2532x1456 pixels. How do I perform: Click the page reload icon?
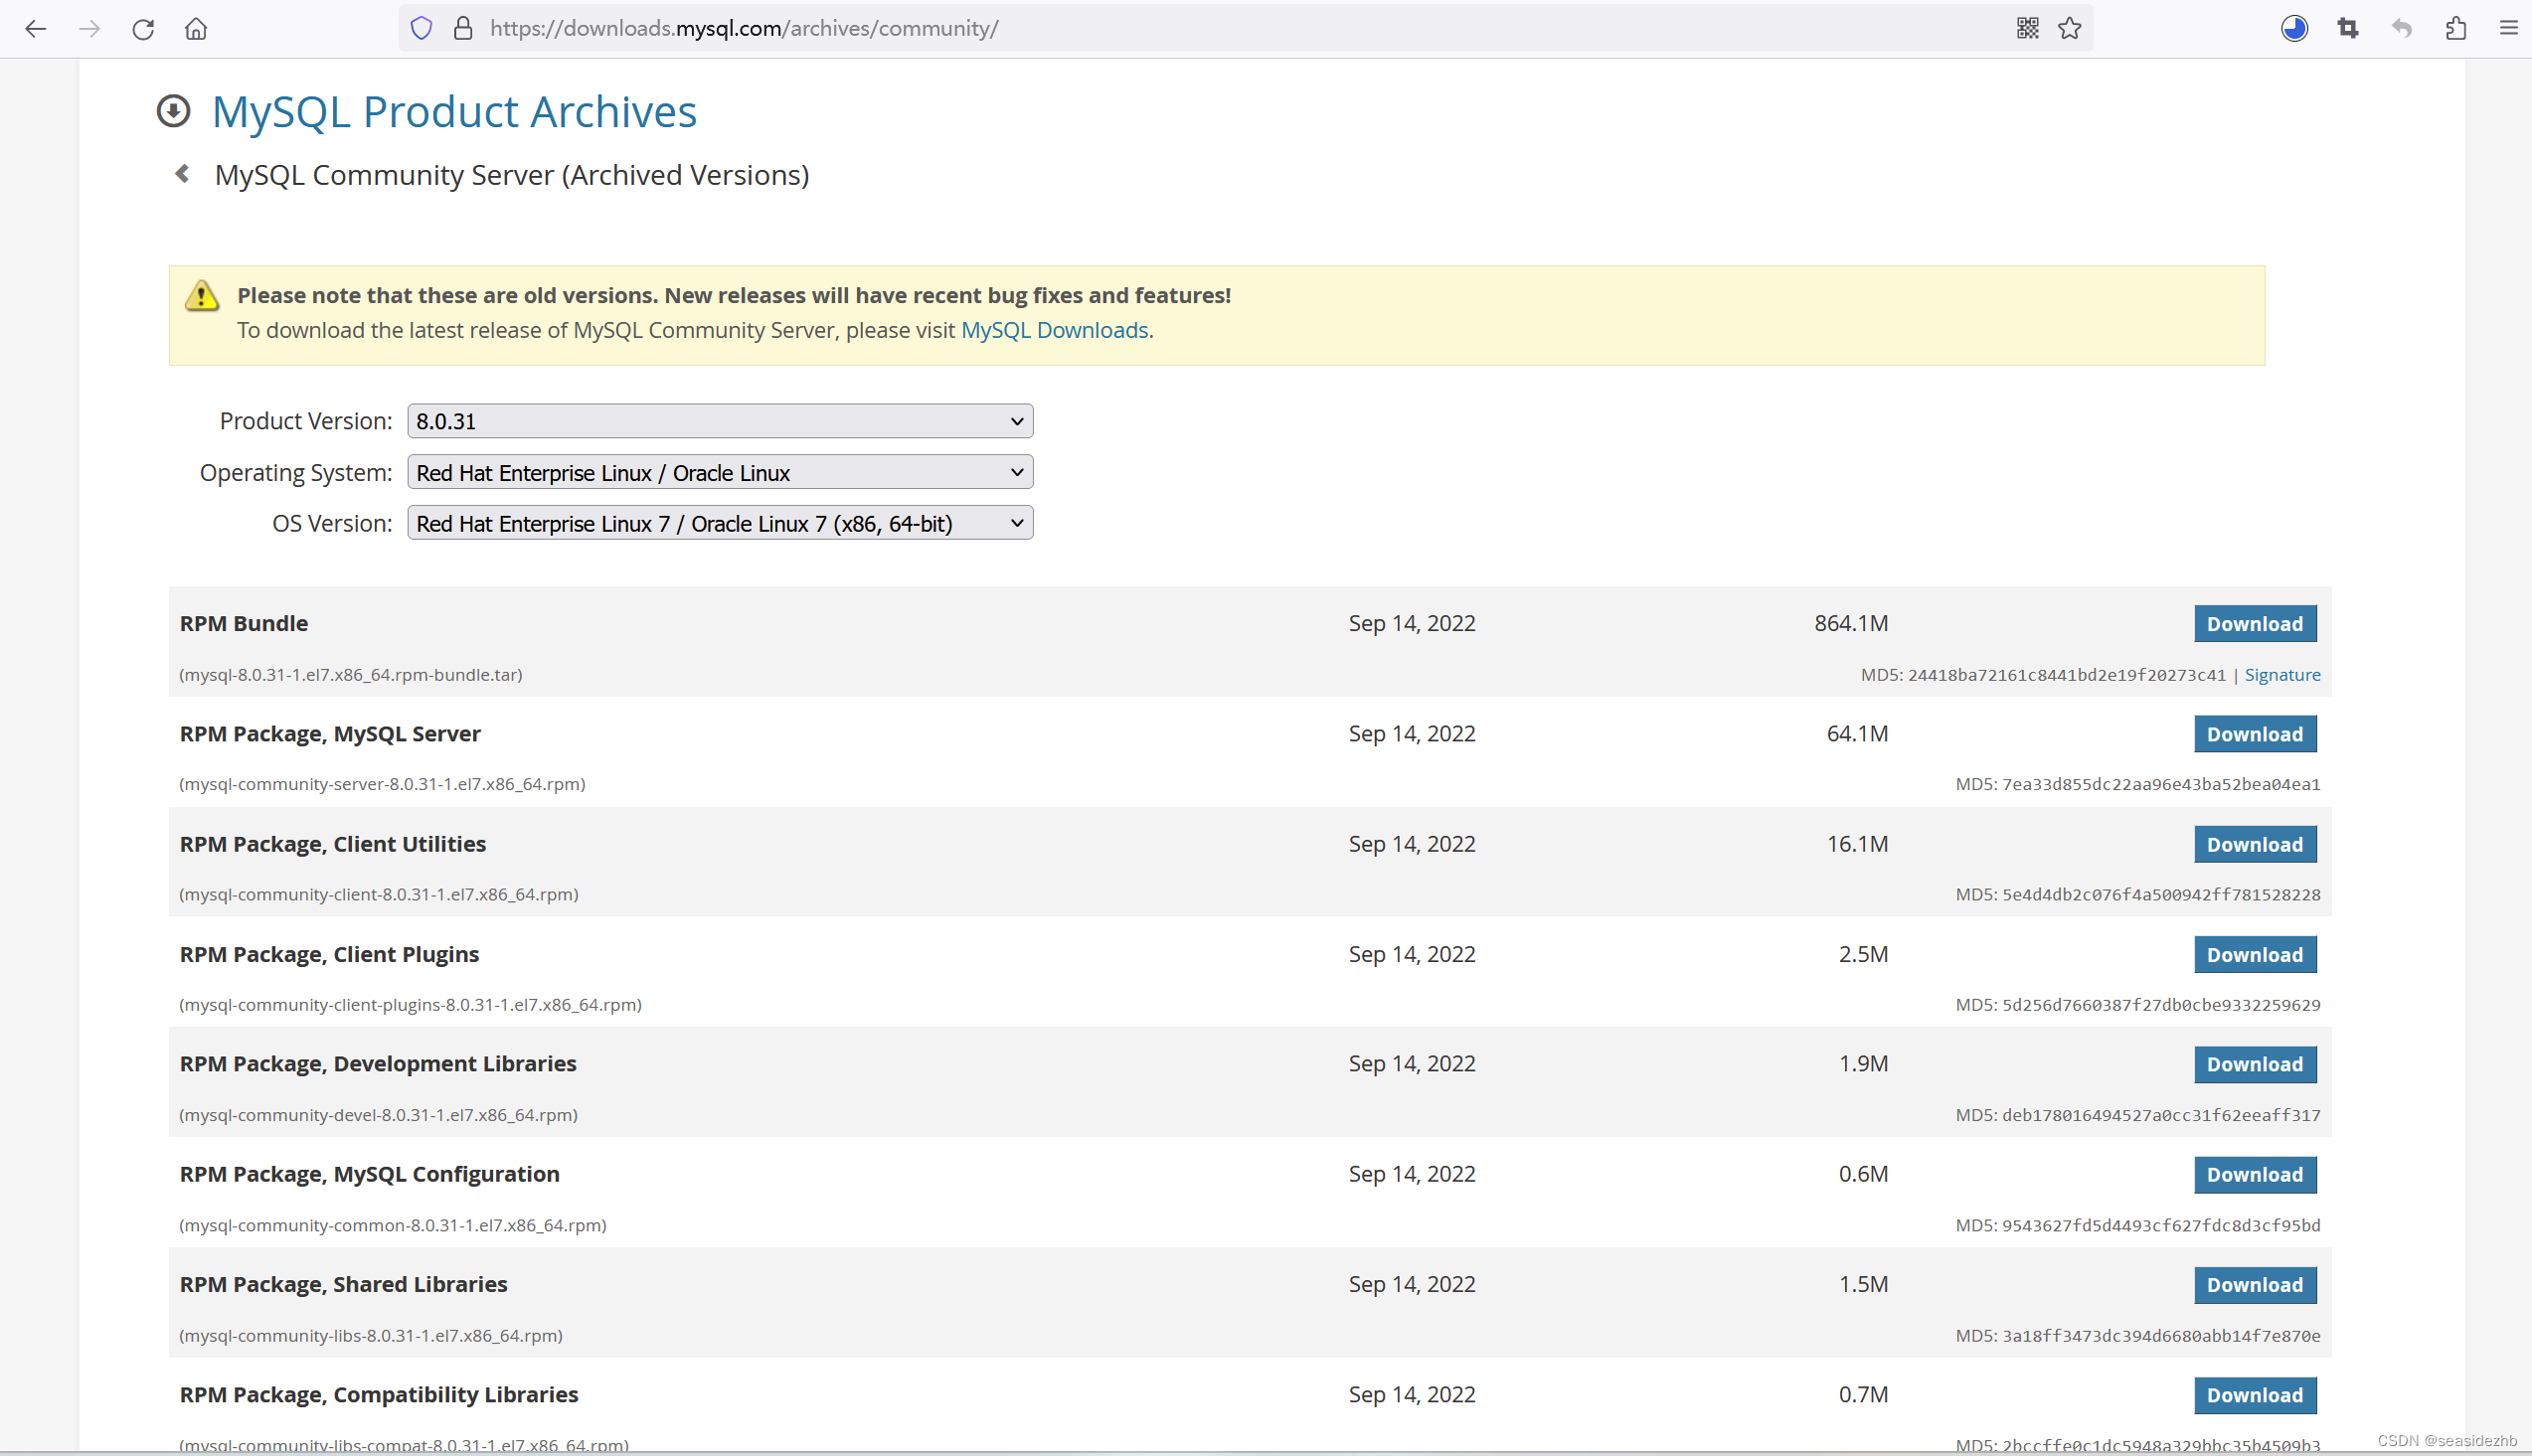point(146,28)
